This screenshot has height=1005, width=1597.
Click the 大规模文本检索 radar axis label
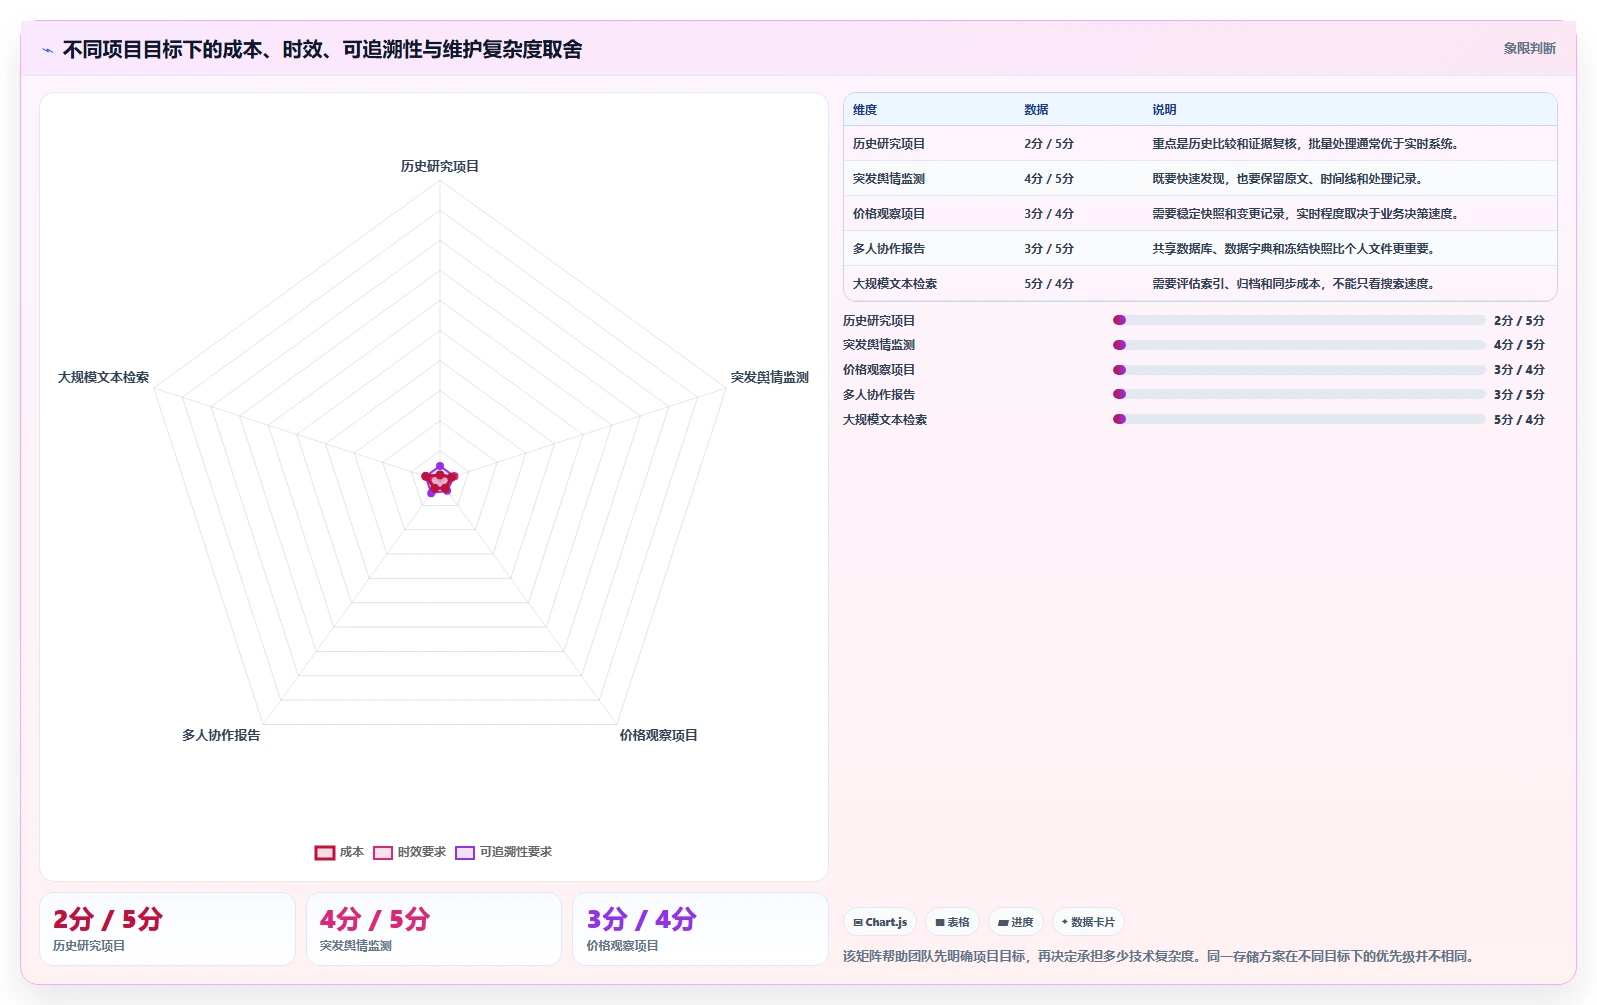(x=103, y=378)
